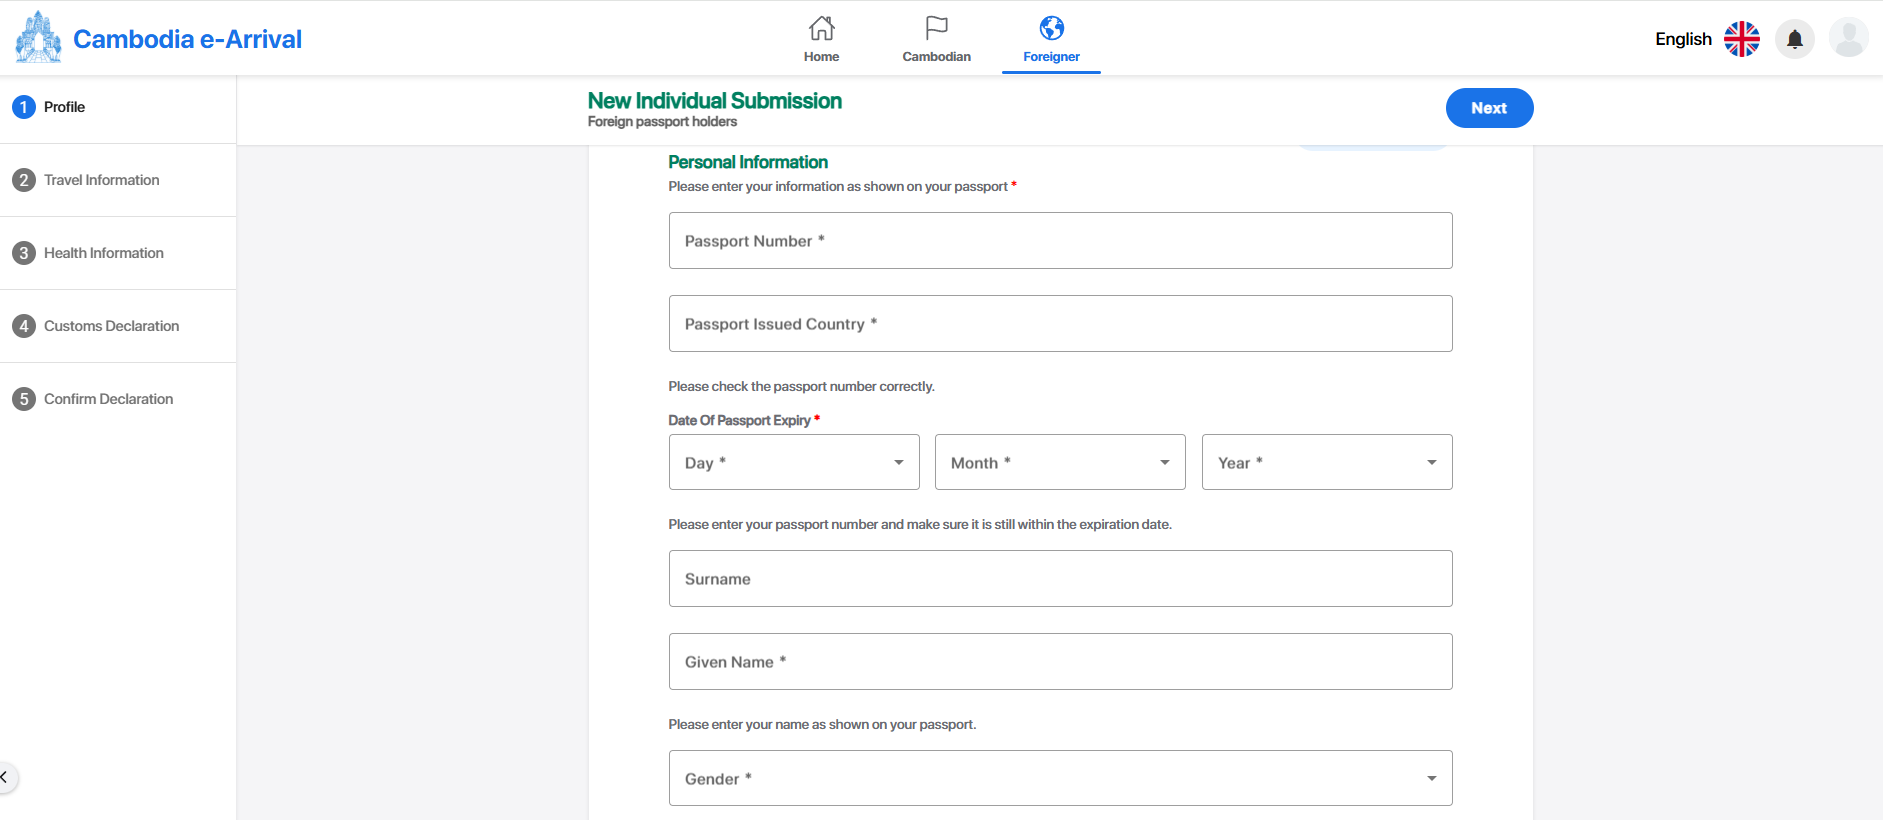Screen dimensions: 1883x820
Task: Open the user avatar profile icon
Action: (x=1849, y=38)
